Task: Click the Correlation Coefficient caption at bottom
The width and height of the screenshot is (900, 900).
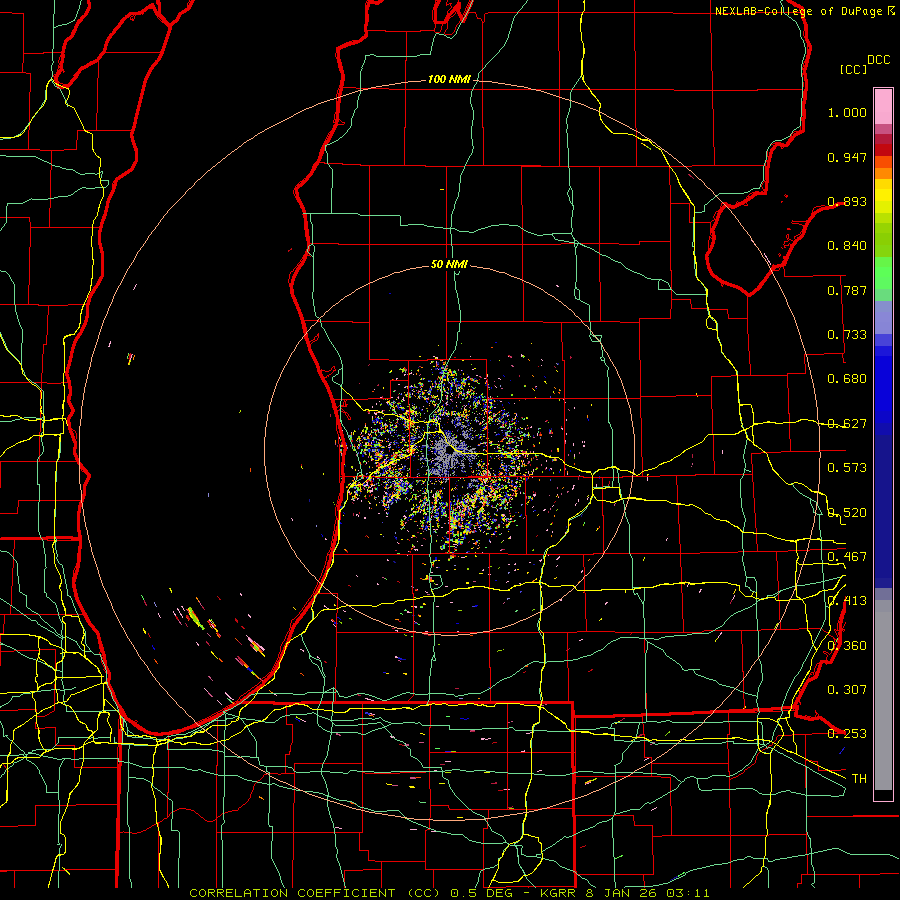Action: click(x=449, y=893)
